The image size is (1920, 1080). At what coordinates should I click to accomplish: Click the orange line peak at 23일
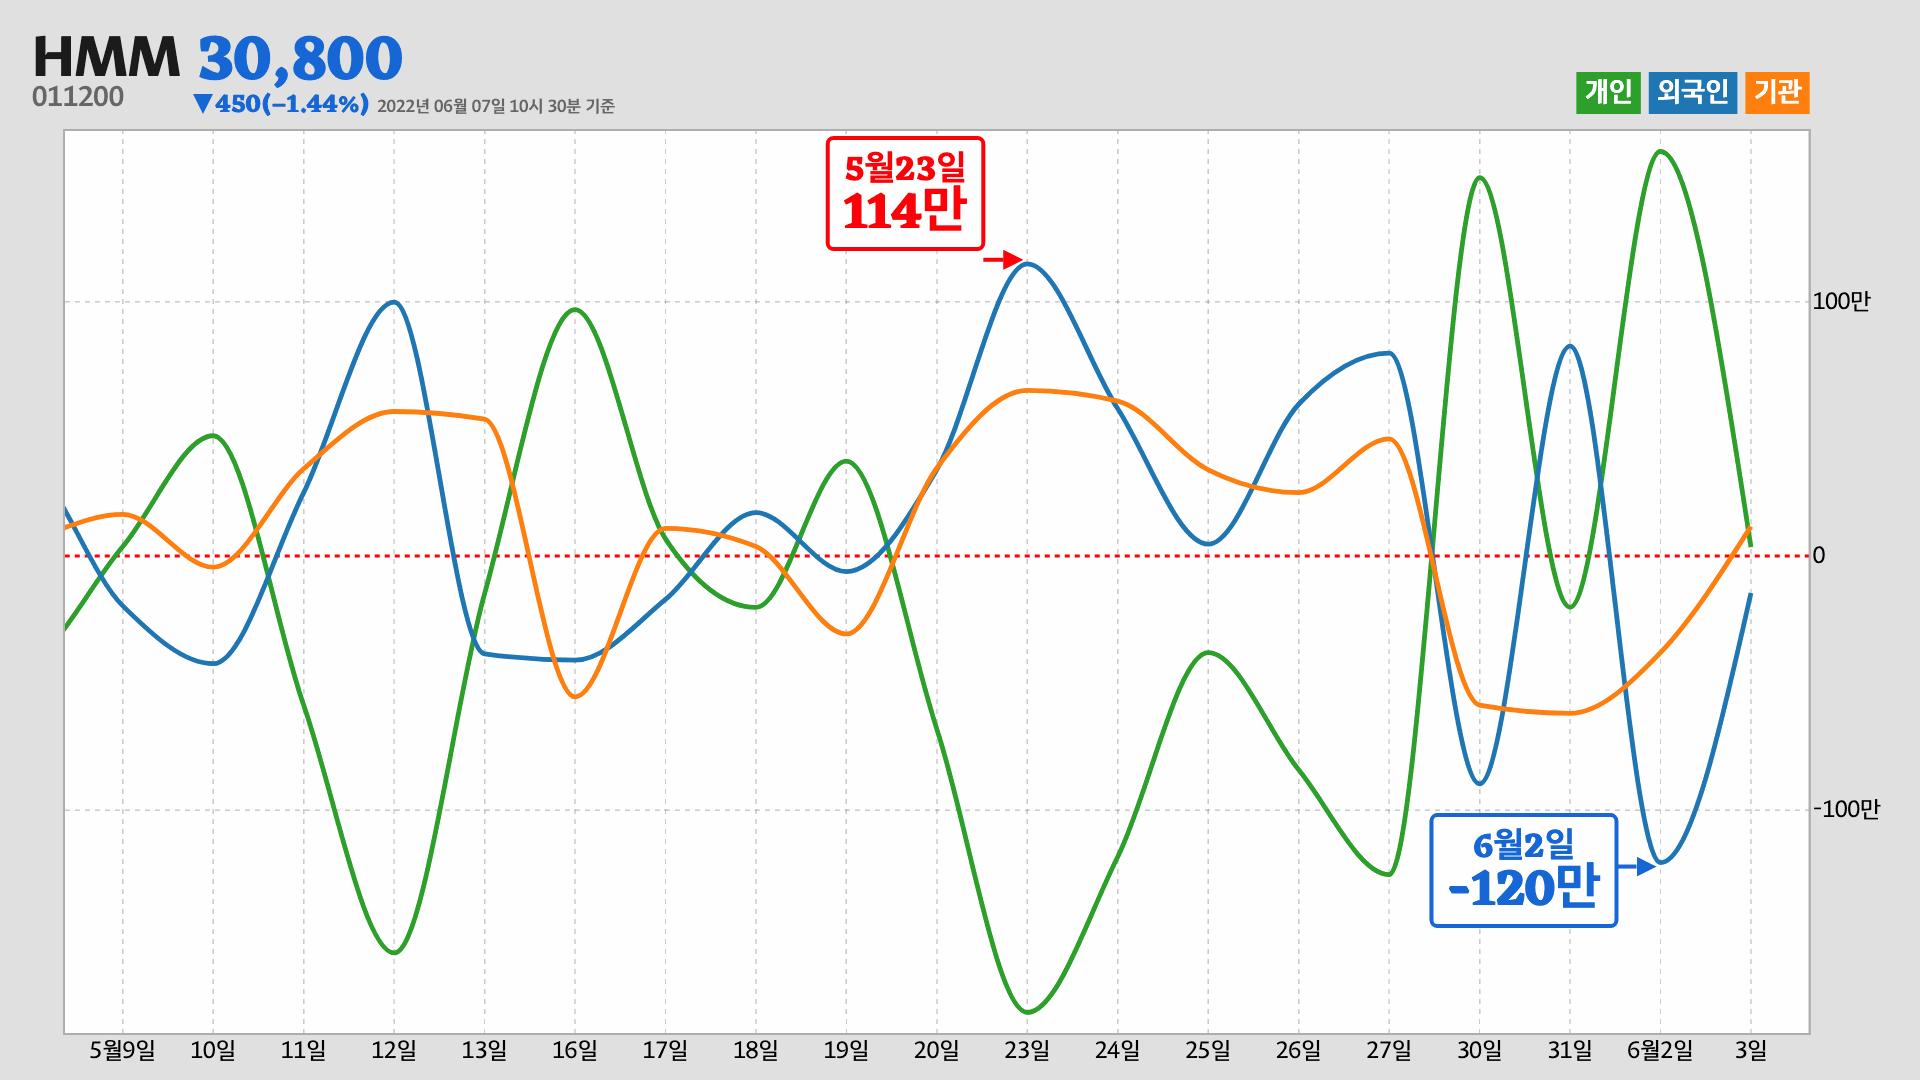[1027, 391]
